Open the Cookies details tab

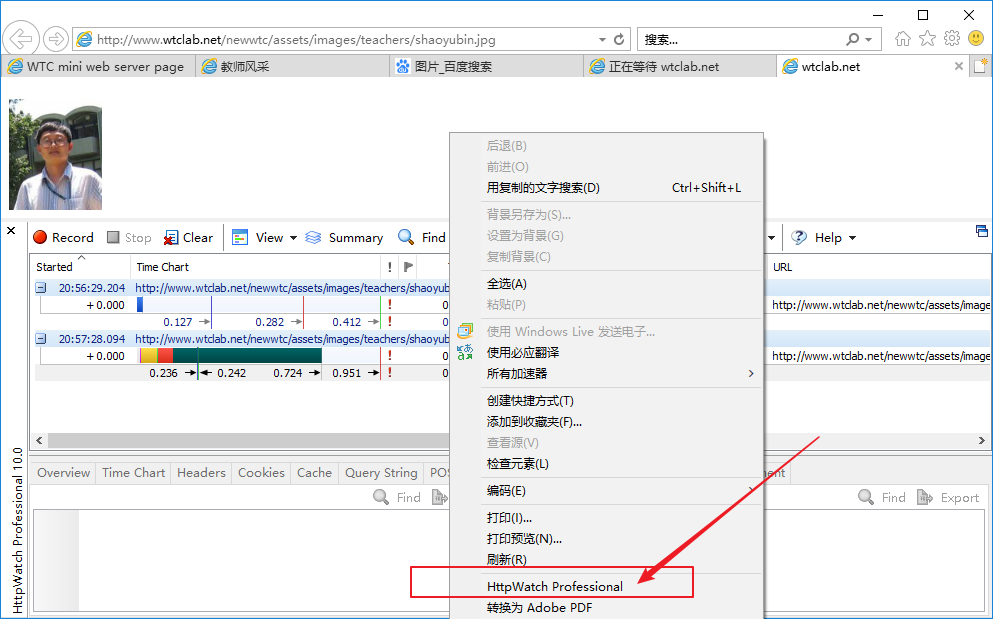[261, 473]
